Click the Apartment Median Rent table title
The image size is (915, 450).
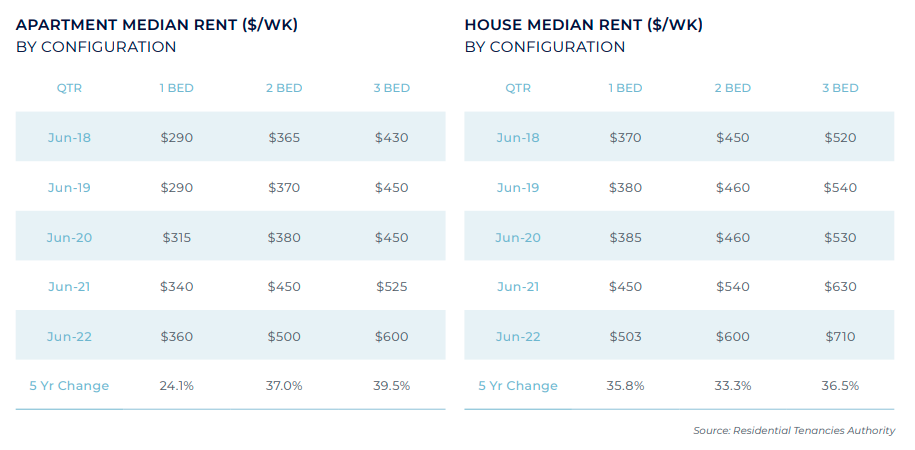click(157, 25)
